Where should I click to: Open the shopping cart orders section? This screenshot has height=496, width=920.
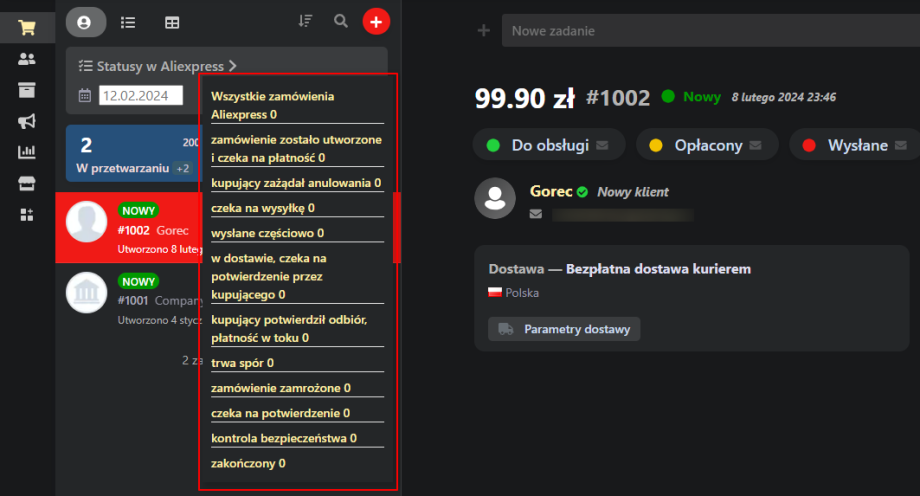[27, 27]
